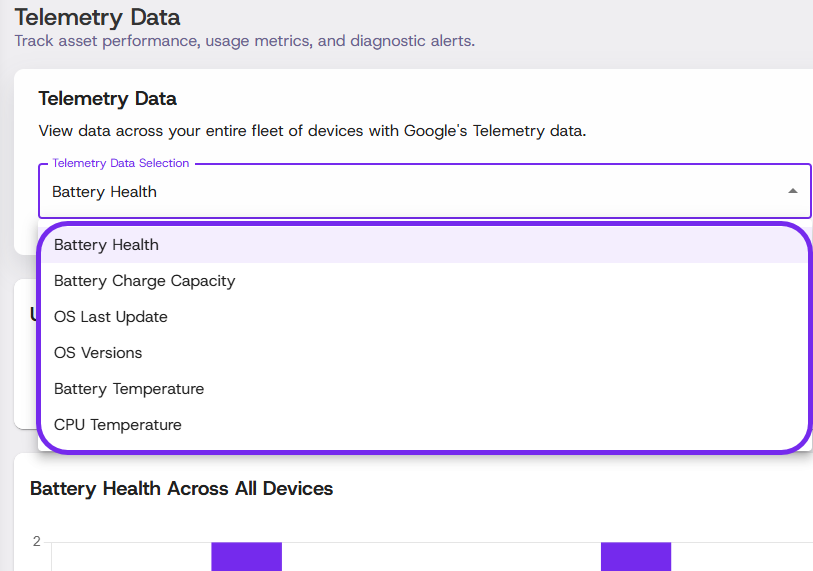813x571 pixels.
Task: Click the Telemetry Data card heading
Action: pyautogui.click(x=107, y=98)
